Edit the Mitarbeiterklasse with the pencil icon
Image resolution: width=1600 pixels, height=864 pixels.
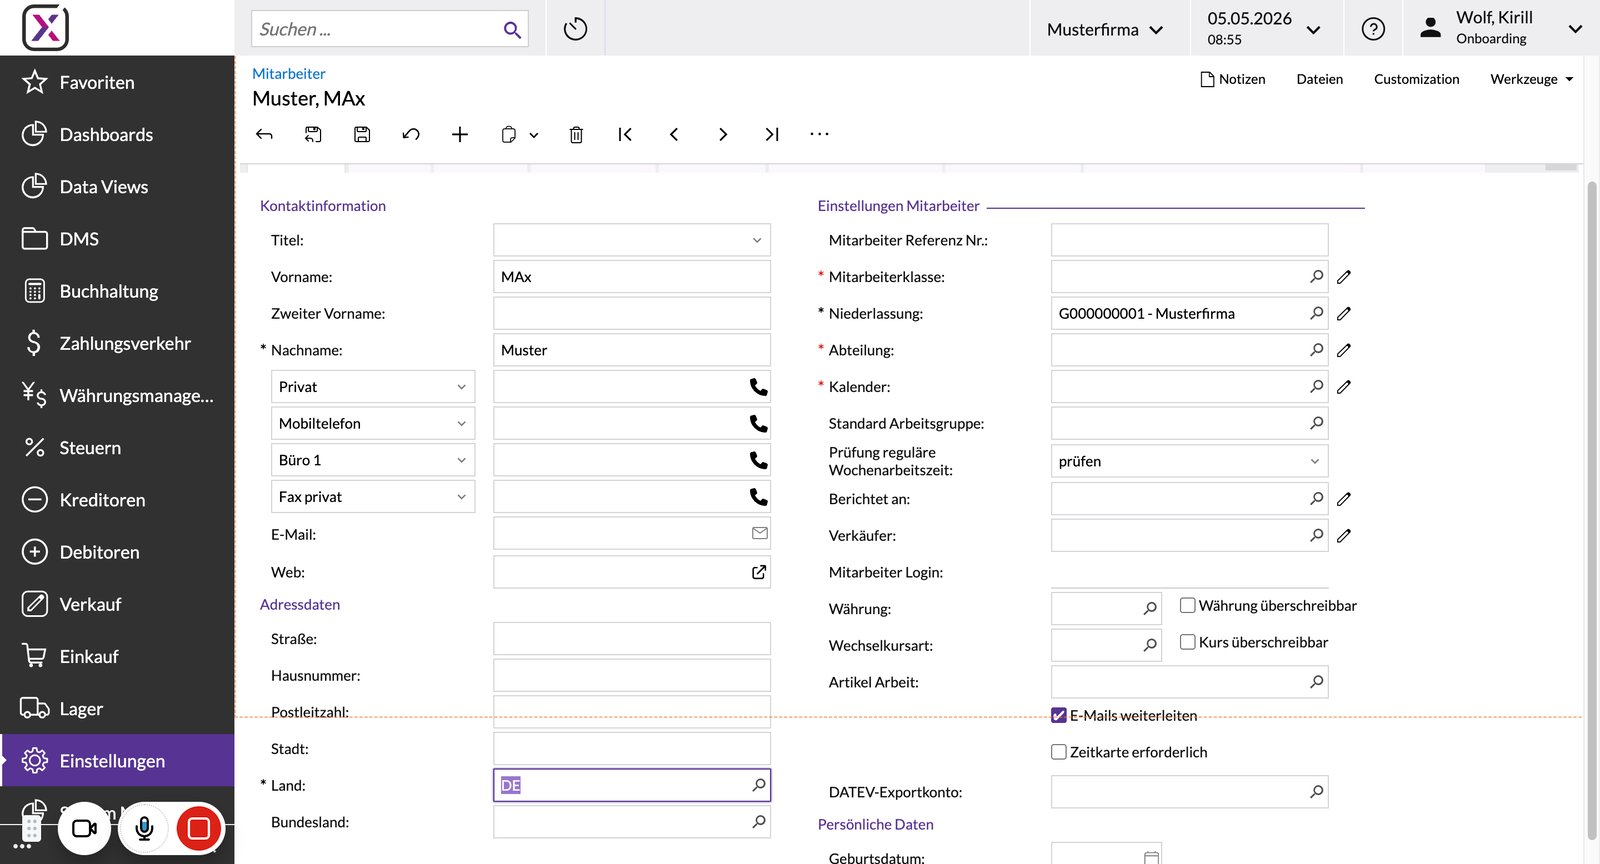(1344, 277)
